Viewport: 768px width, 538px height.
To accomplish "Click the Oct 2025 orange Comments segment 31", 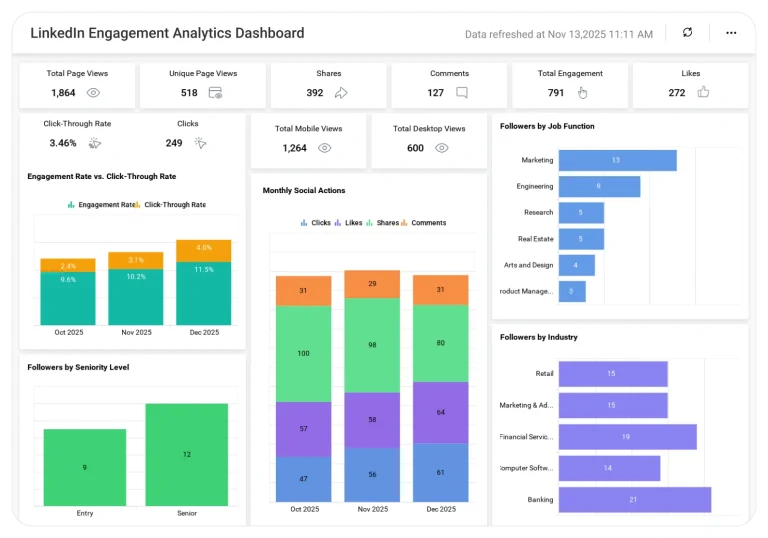I will pyautogui.click(x=303, y=291).
